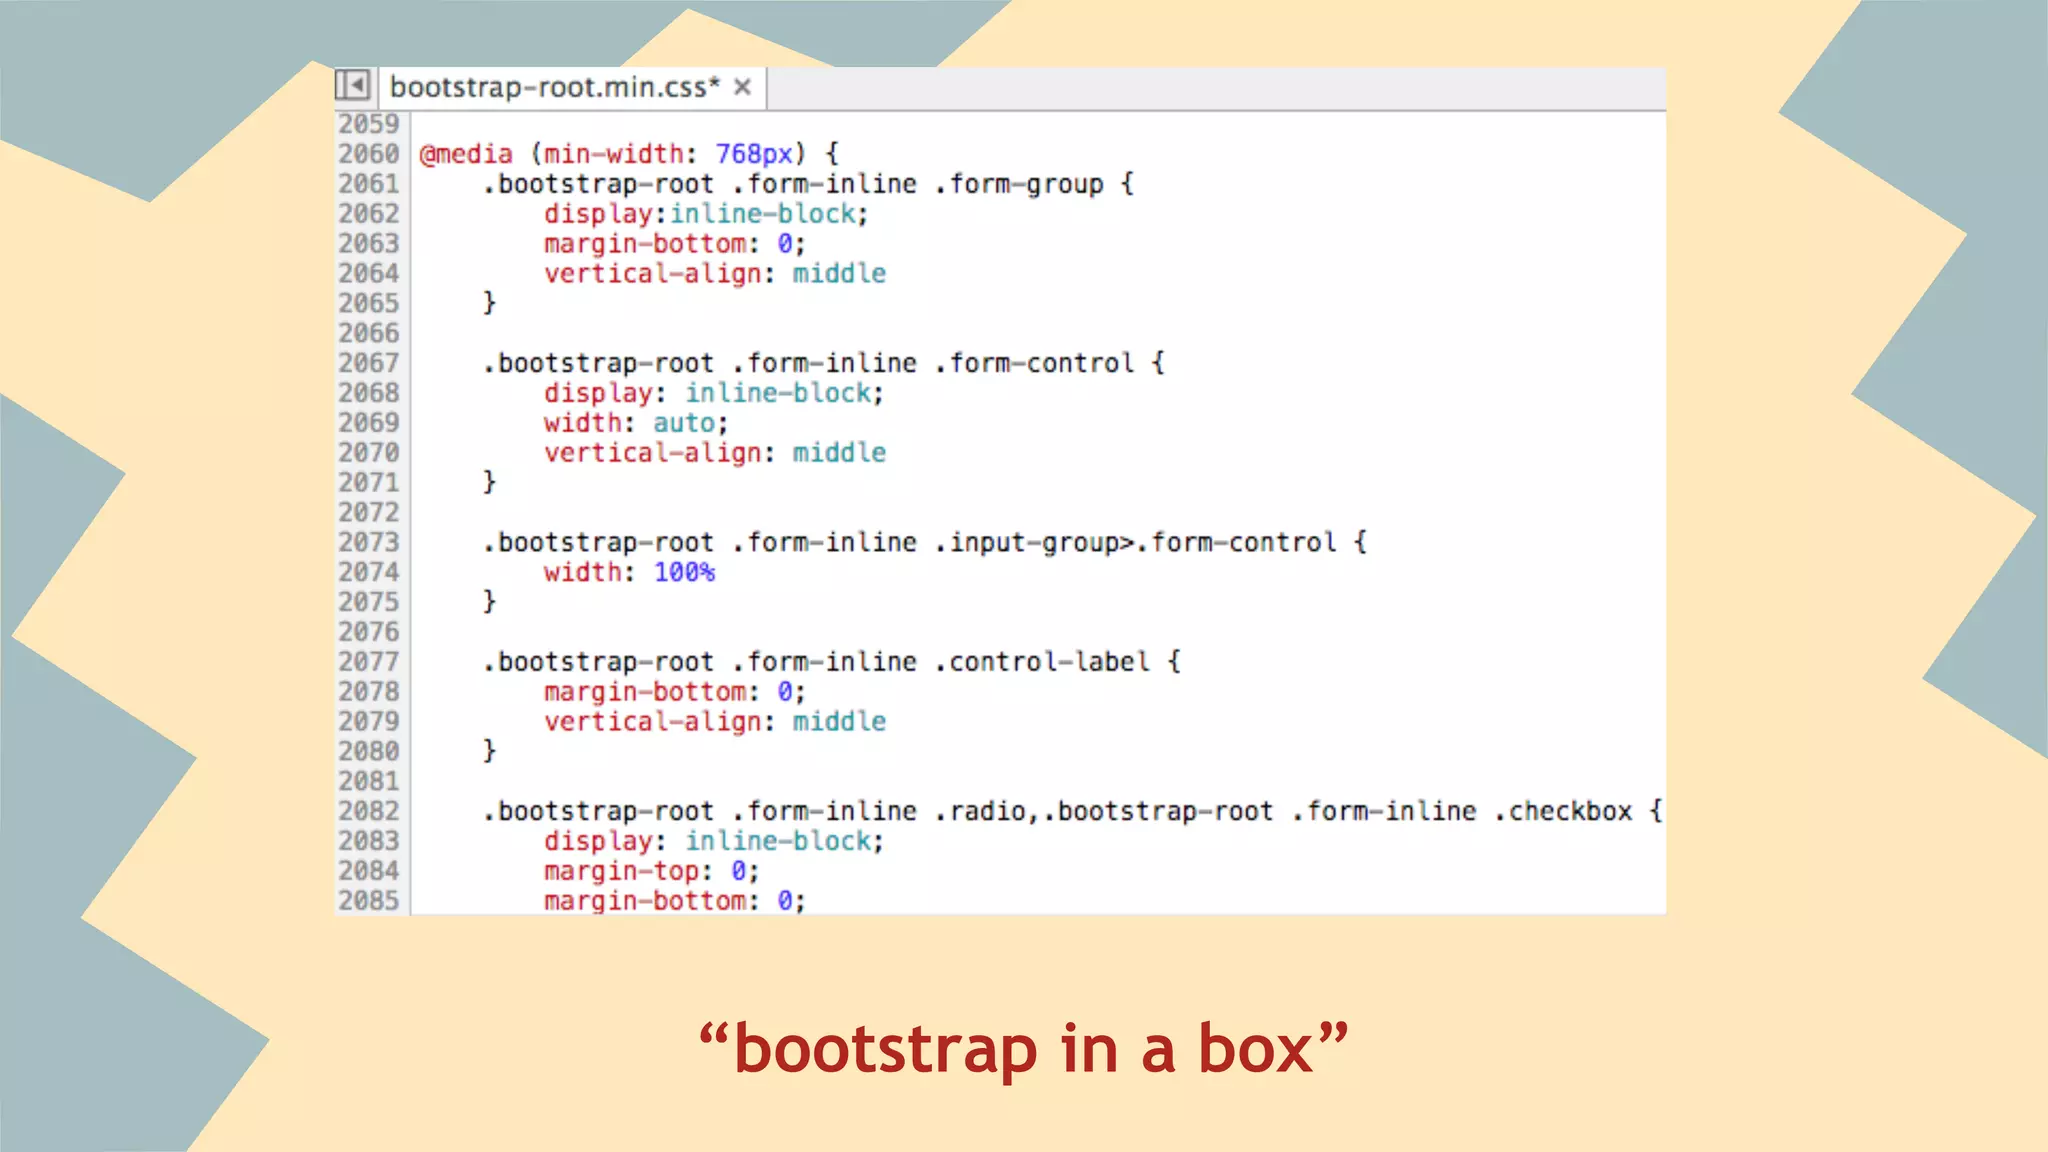
Task: Toggle the navigator sidebar icon
Action: coord(352,86)
